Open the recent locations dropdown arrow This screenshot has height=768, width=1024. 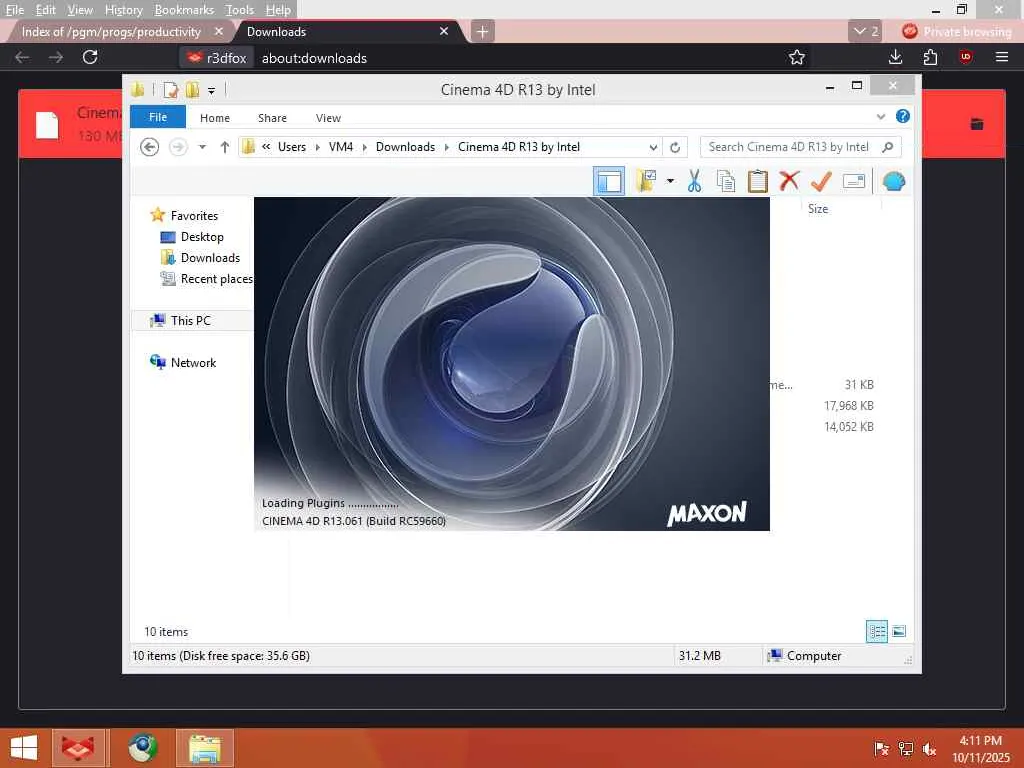202,147
